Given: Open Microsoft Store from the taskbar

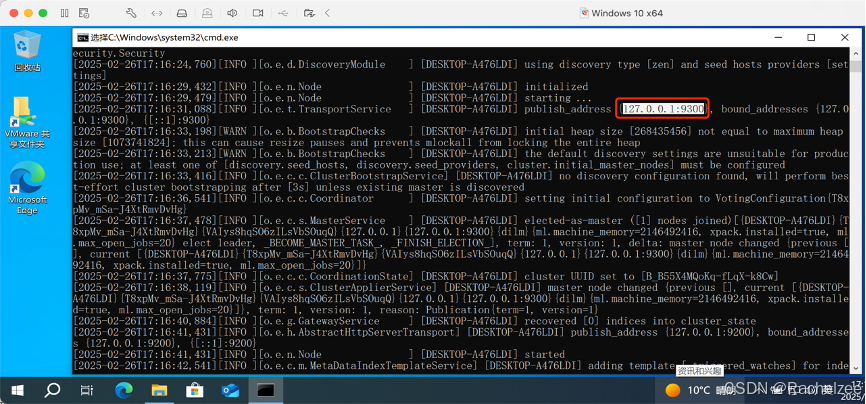Looking at the screenshot, I should (194, 391).
